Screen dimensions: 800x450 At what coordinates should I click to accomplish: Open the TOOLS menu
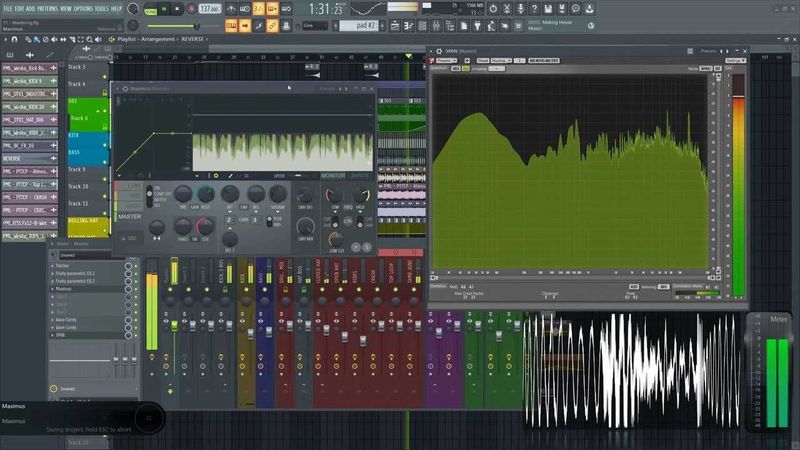[102, 9]
